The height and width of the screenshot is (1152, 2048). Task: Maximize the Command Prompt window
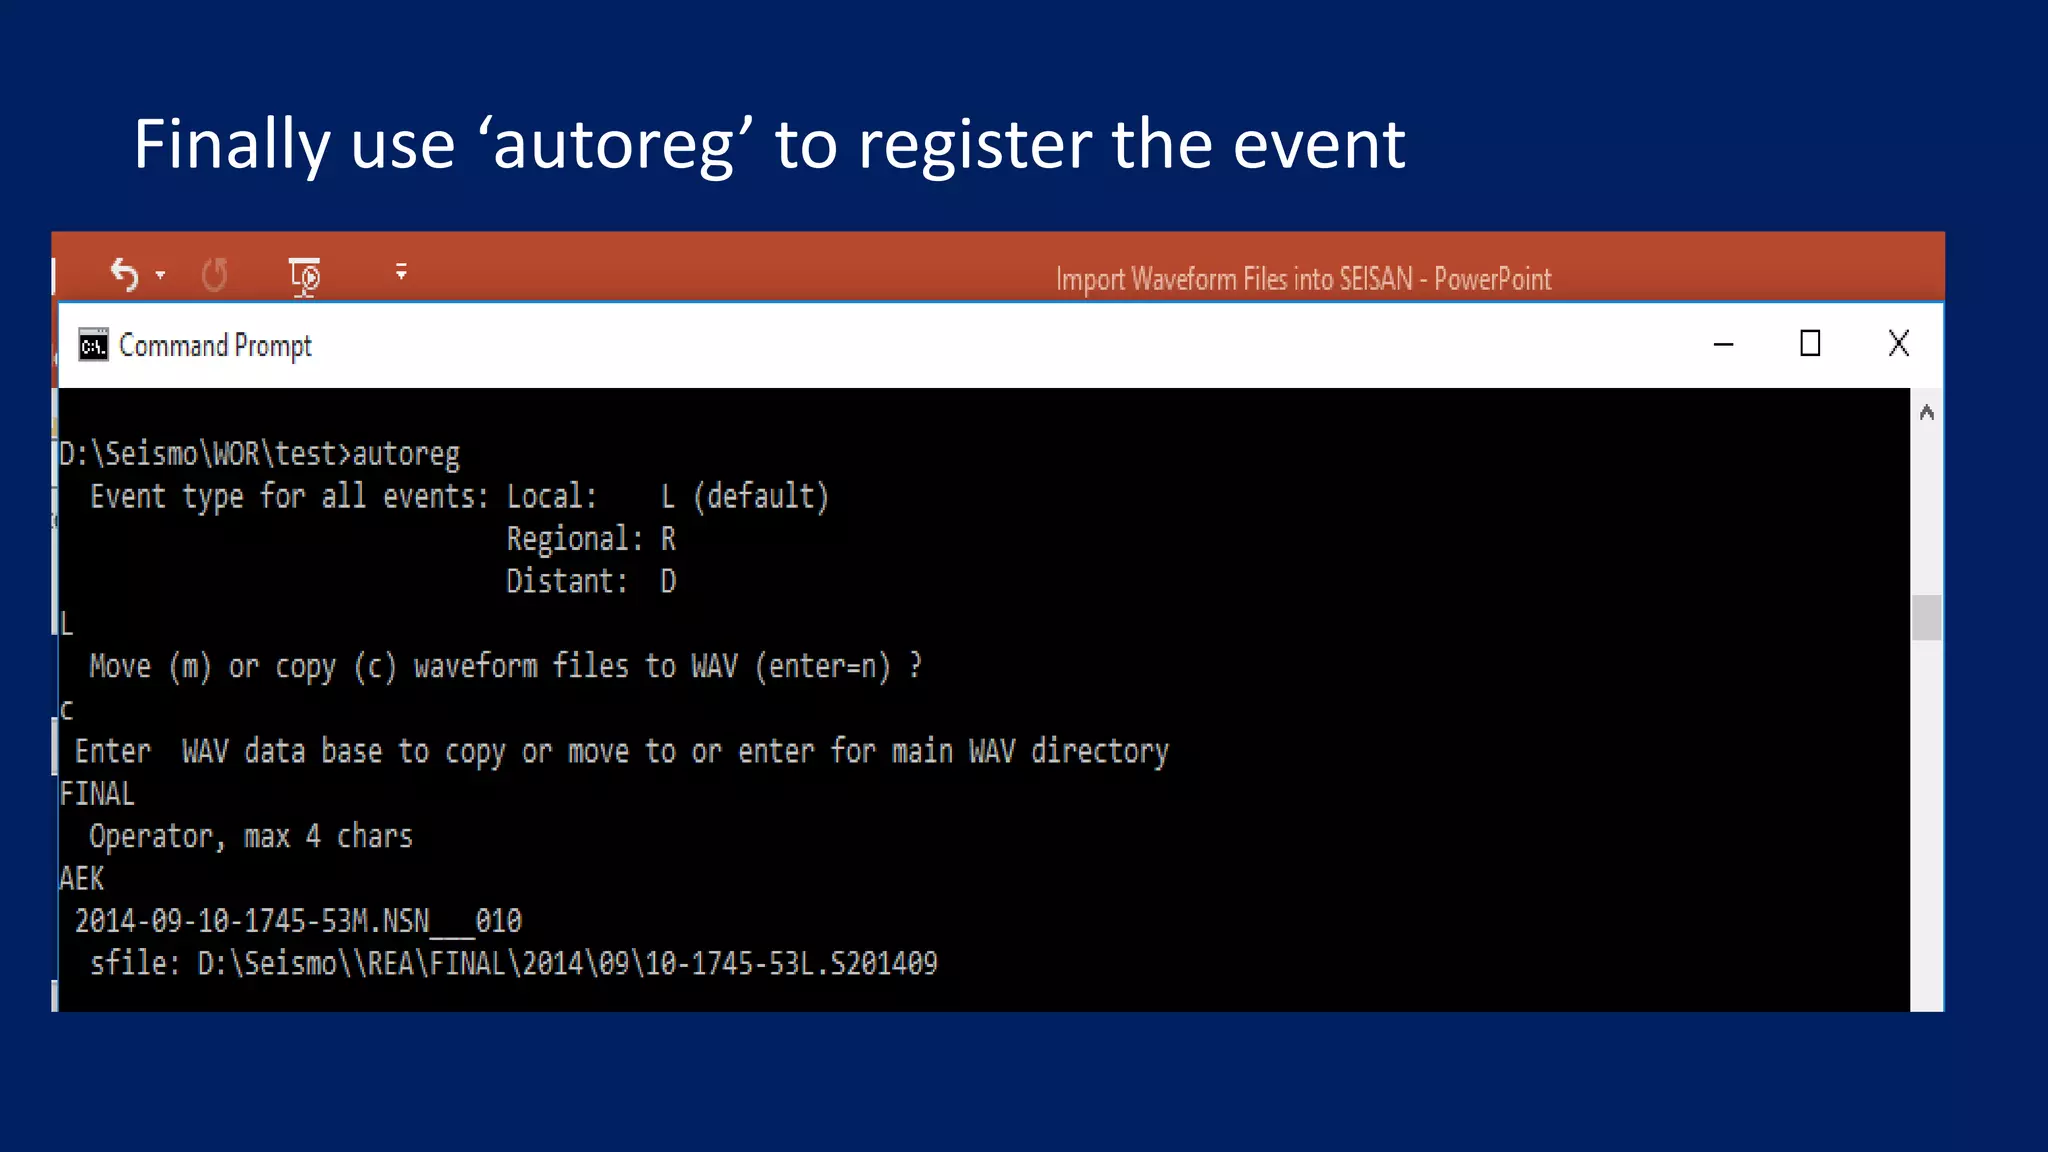[1809, 344]
